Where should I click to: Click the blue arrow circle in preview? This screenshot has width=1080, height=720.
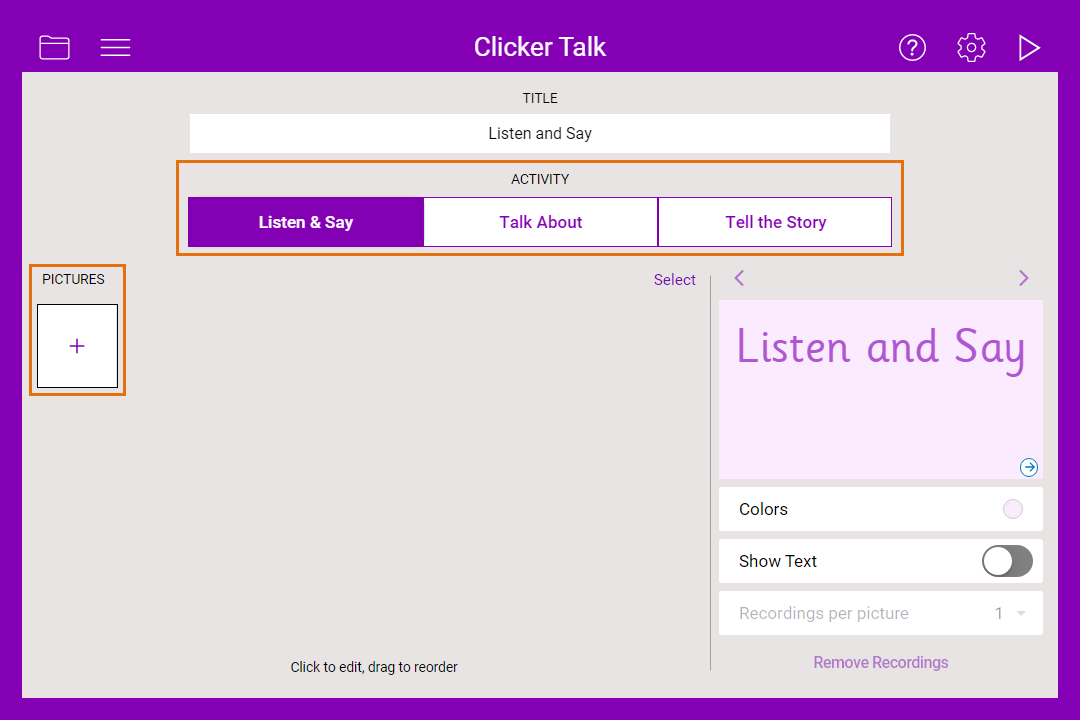coord(1028,467)
